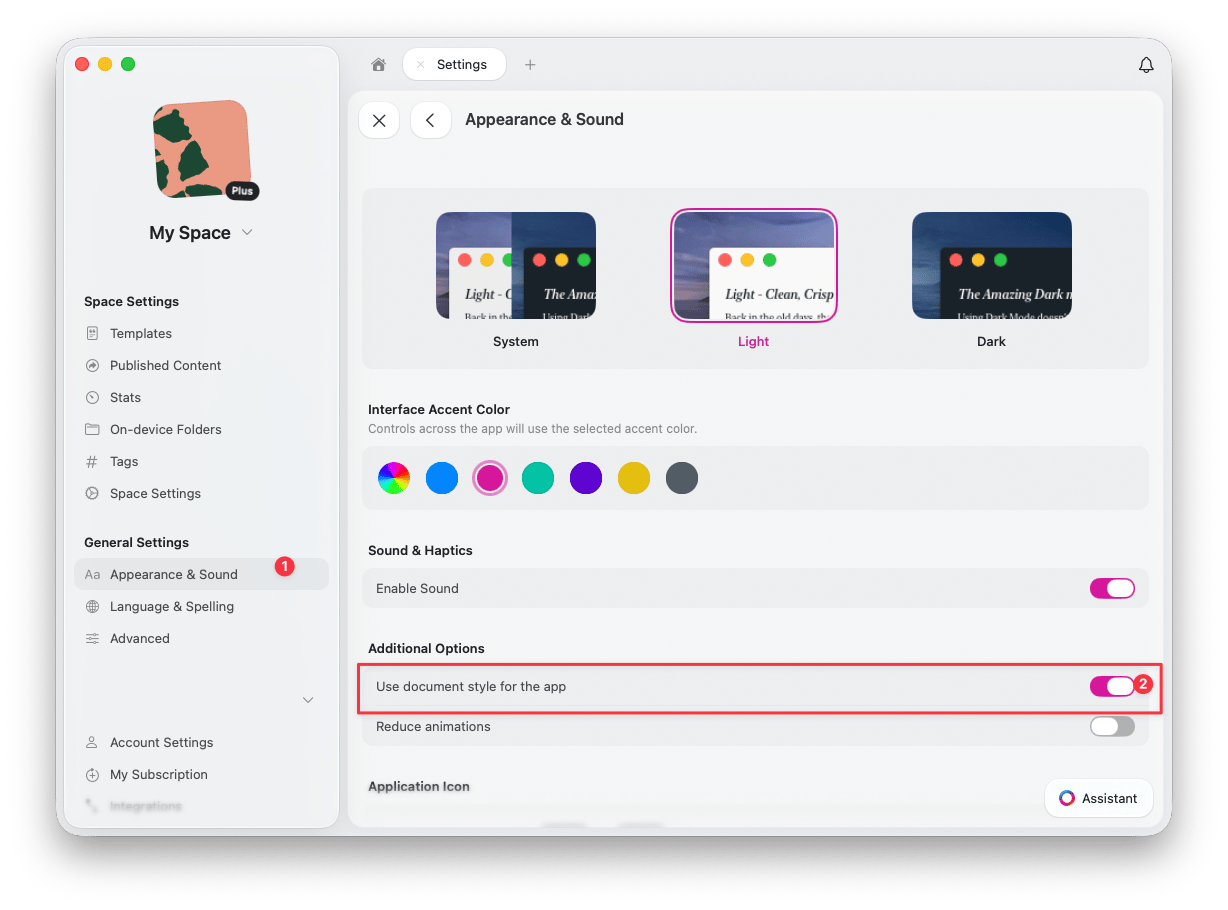Choose the teal green accent color
Screen dimensions: 1228x910
tap(538, 478)
